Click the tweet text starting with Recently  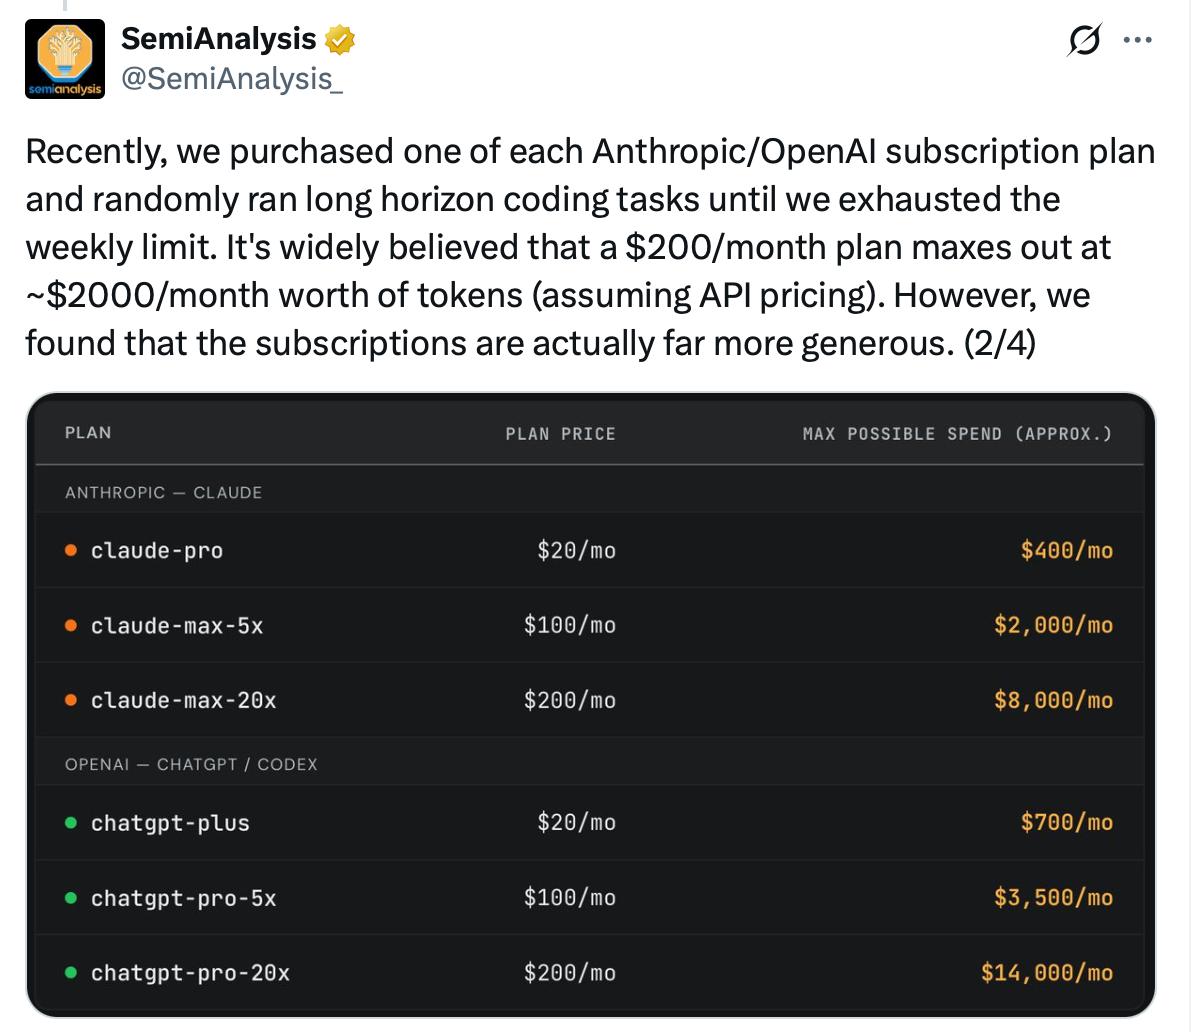[x=590, y=247]
